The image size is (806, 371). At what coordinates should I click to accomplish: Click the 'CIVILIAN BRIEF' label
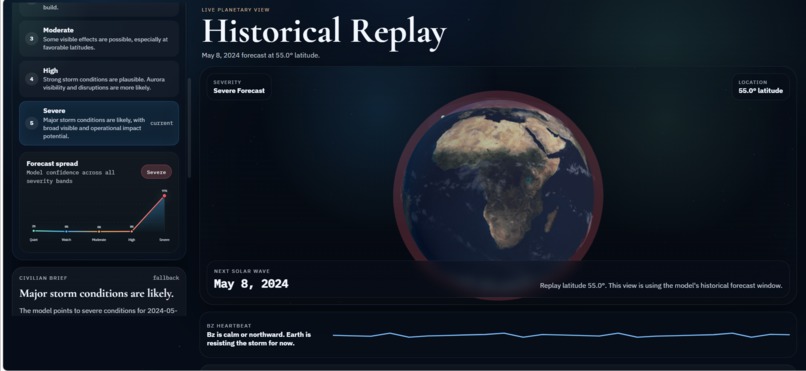[43, 278]
